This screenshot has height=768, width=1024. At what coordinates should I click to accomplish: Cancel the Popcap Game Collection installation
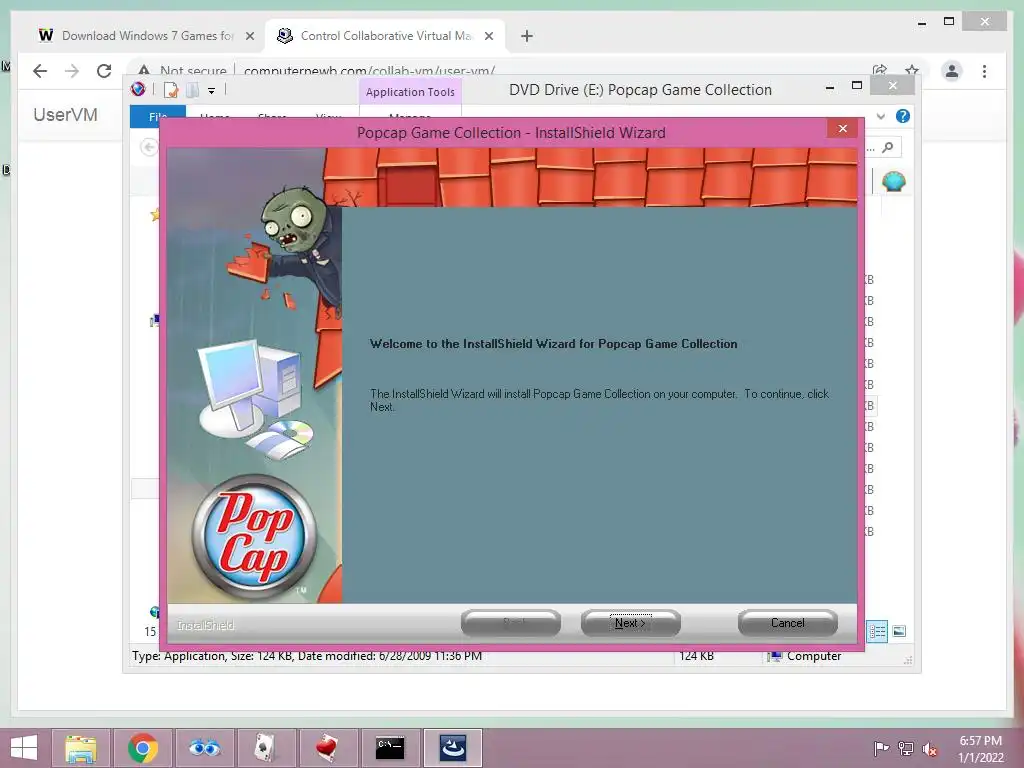point(788,623)
